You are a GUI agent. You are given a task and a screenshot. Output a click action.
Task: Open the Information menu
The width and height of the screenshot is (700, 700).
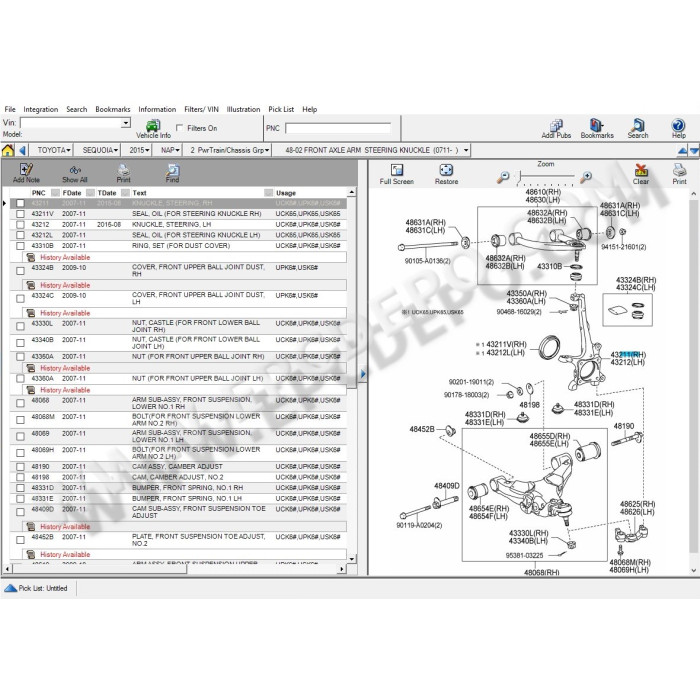pyautogui.click(x=157, y=109)
